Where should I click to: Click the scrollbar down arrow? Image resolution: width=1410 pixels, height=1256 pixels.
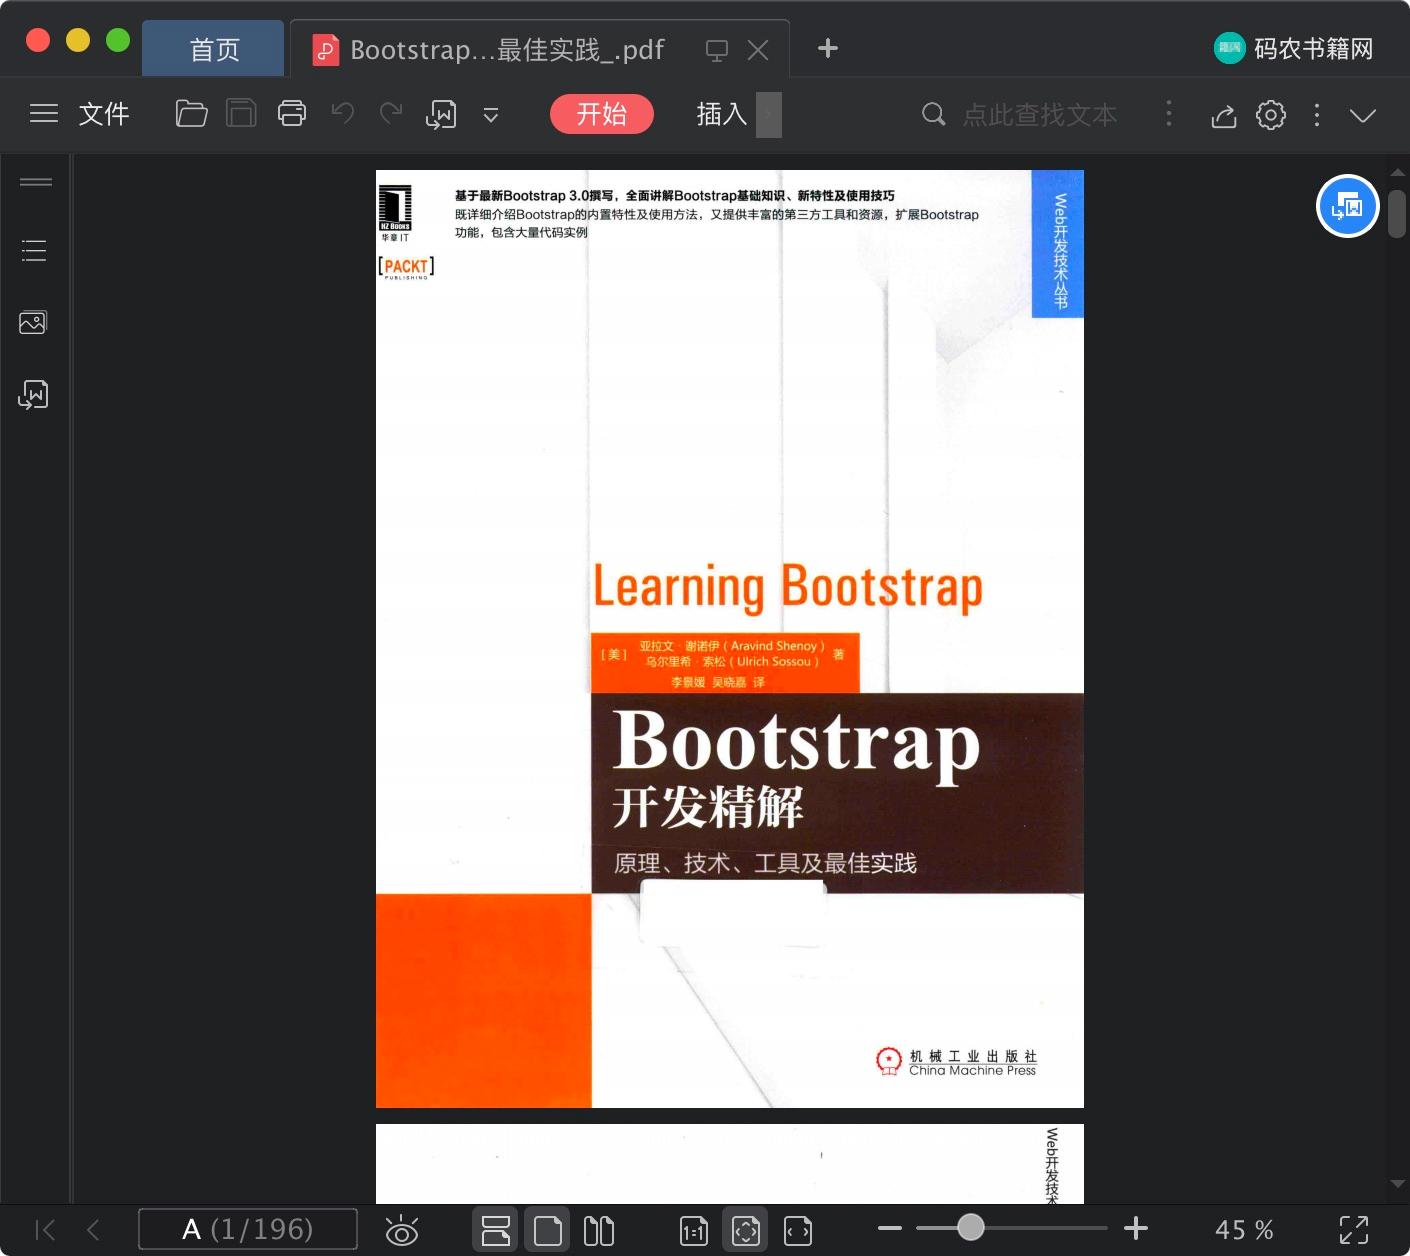pos(1397,1183)
